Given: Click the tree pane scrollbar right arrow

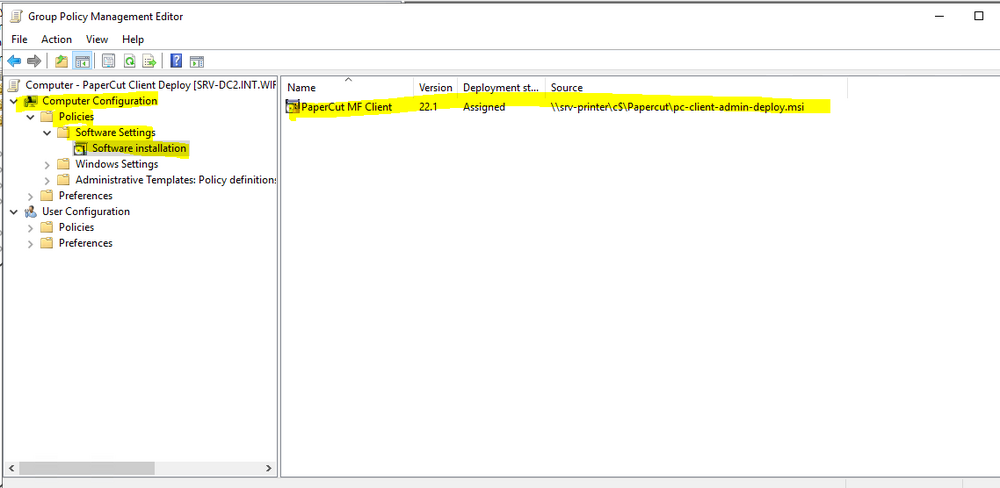Looking at the screenshot, I should coord(268,468).
